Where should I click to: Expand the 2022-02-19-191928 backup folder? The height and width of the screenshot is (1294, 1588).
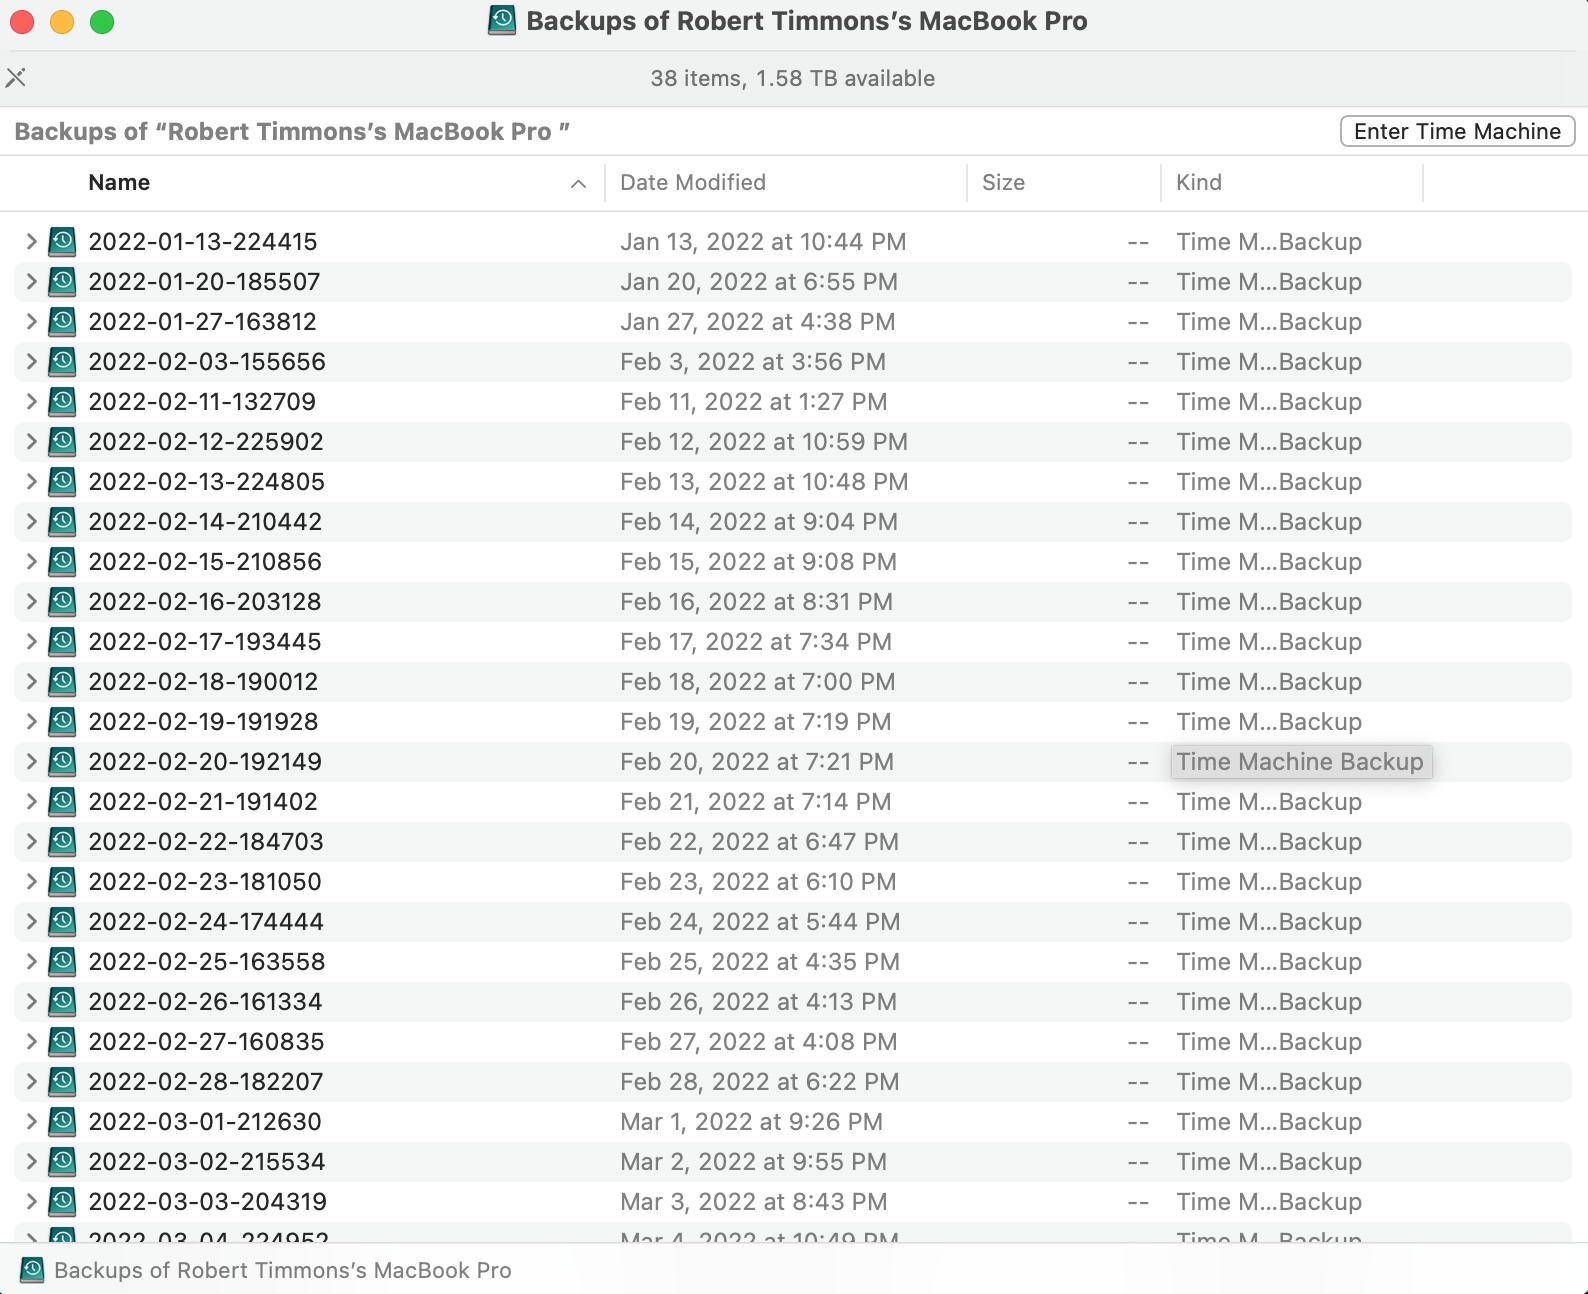point(31,722)
